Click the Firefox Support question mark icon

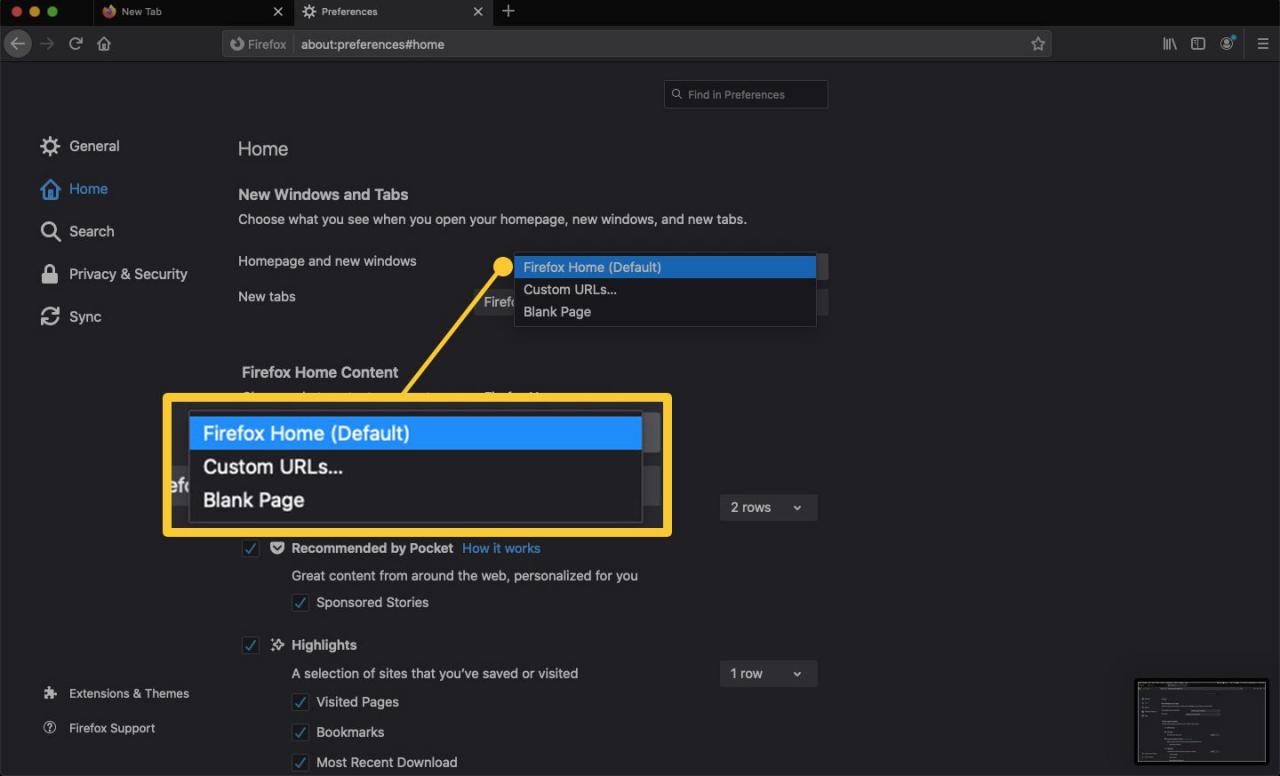pos(50,728)
